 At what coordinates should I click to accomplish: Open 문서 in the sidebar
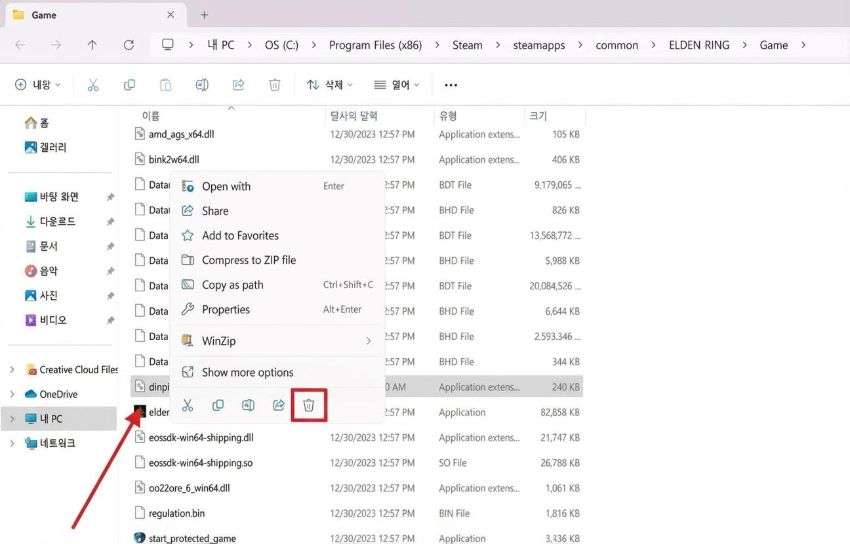[x=41, y=247]
